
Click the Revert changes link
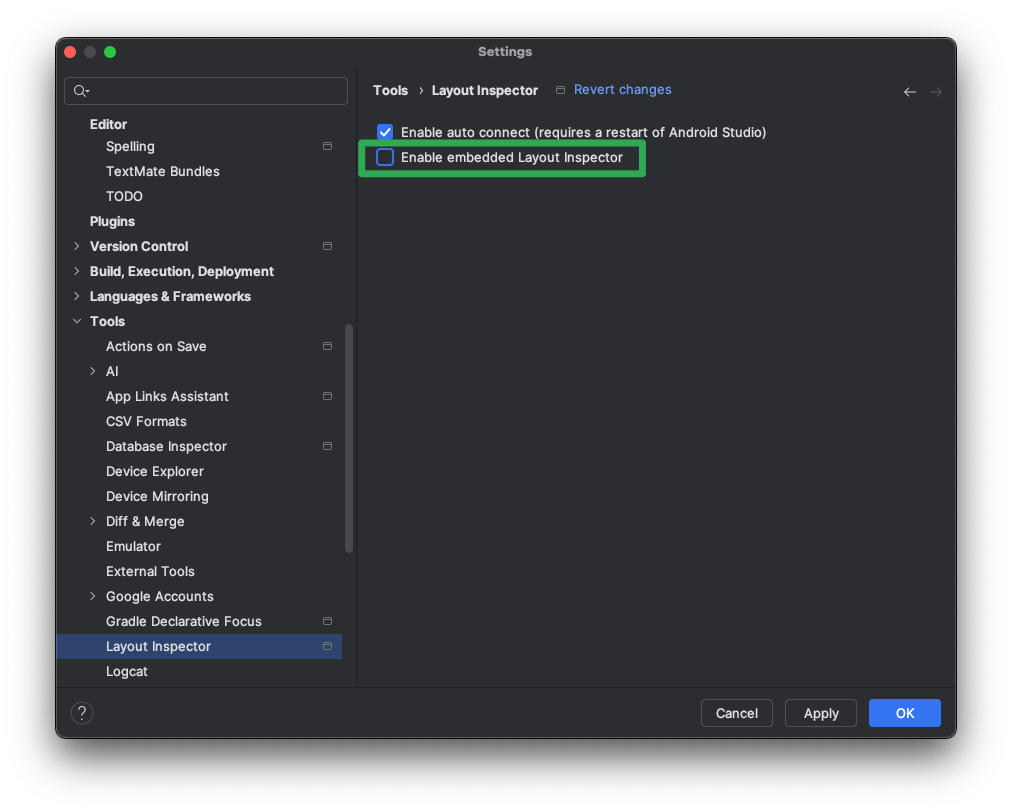point(622,90)
